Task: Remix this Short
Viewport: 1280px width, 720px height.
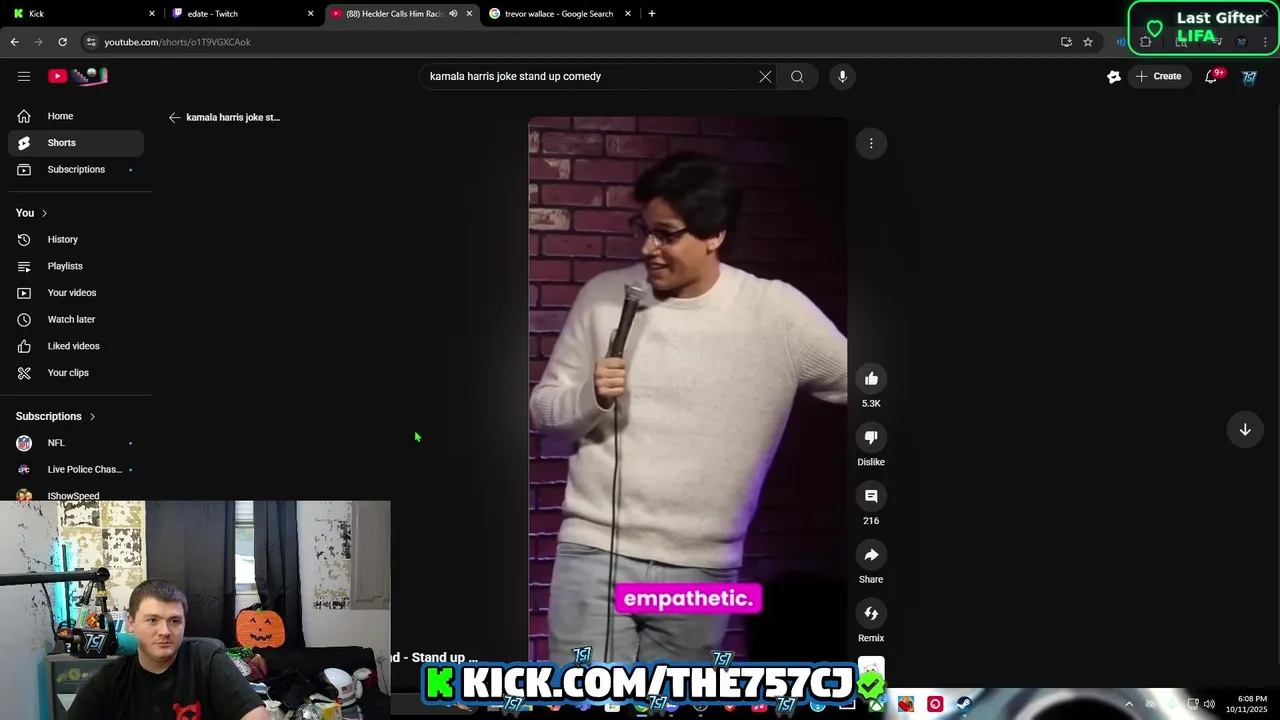Action: [871, 613]
